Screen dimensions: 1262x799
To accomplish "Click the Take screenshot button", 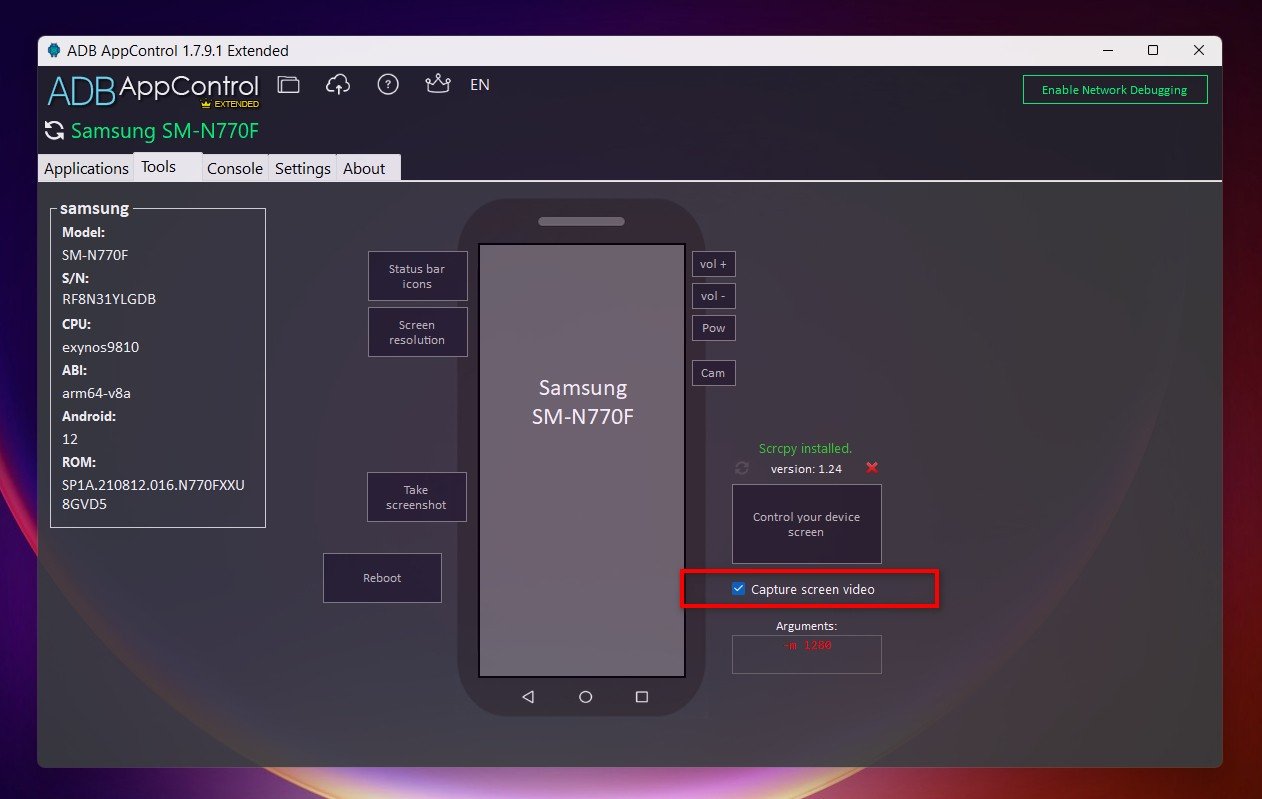I will [x=417, y=497].
